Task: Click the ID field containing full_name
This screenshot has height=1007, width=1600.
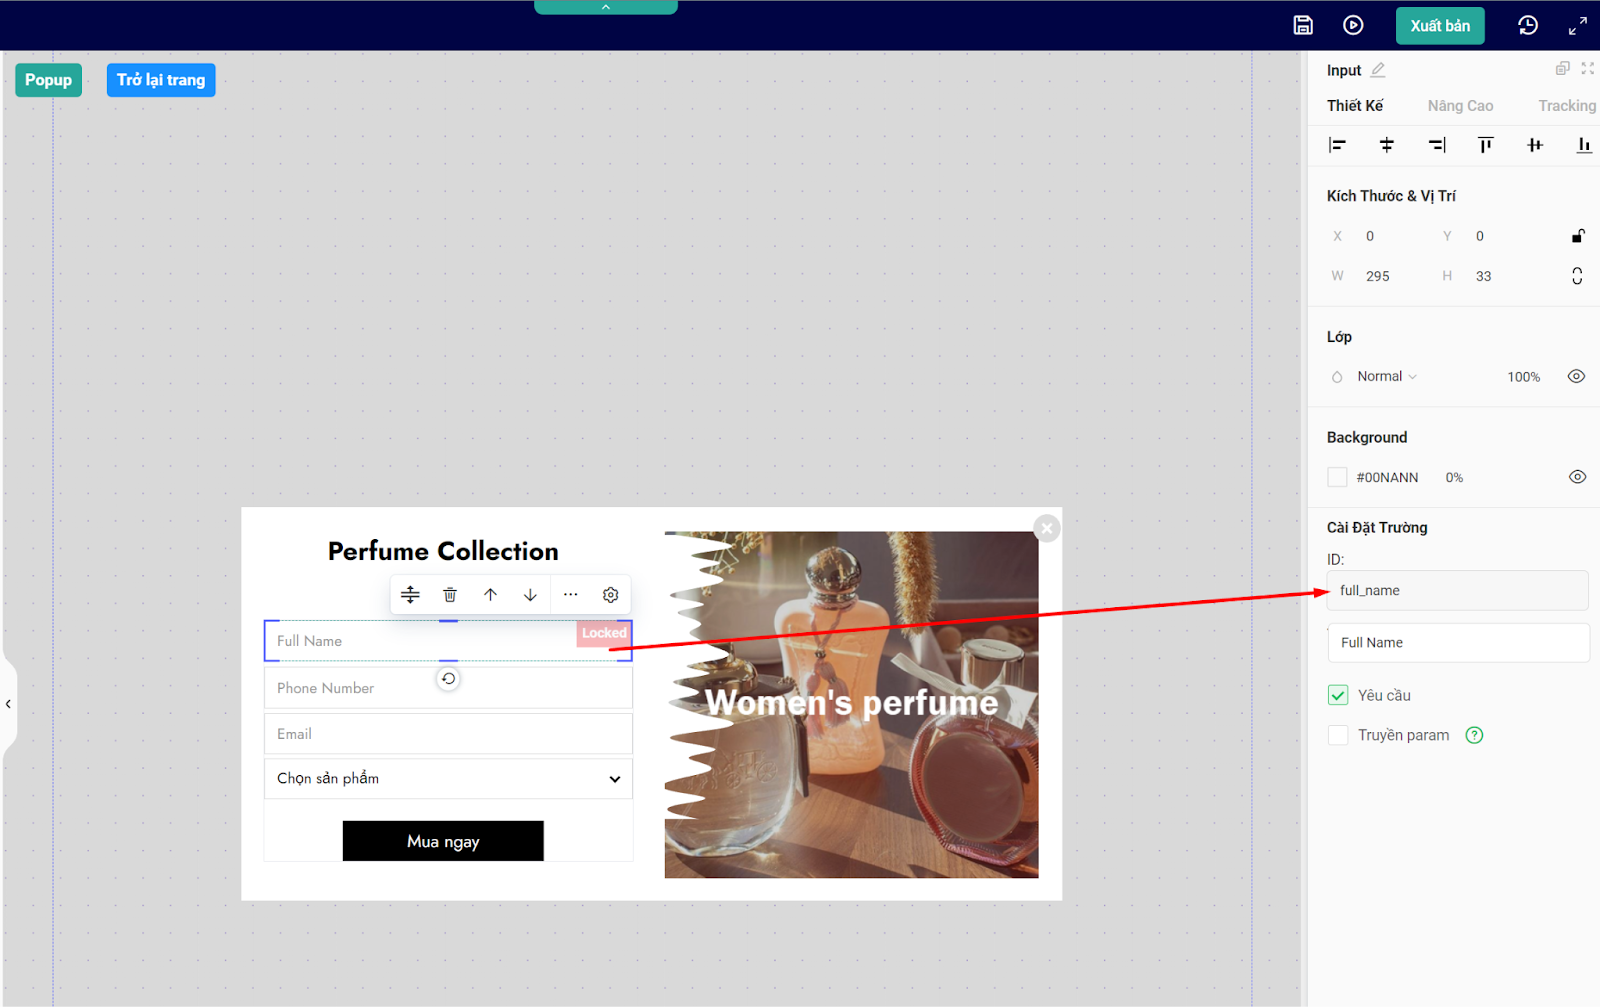Action: click(x=1458, y=590)
